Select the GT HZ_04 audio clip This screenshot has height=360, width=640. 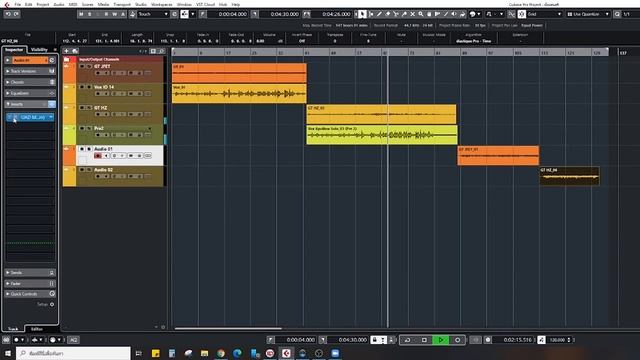569,176
